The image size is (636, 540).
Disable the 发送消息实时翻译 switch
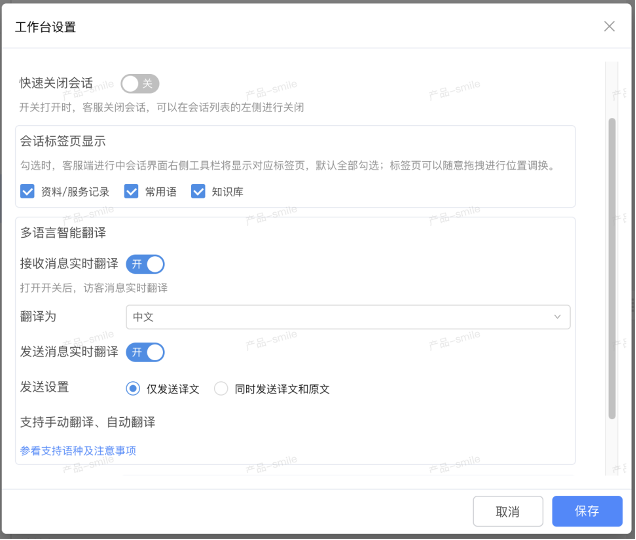pos(145,352)
